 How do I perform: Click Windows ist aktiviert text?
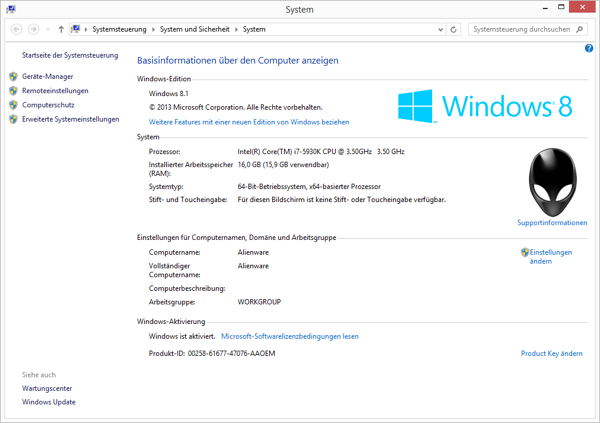(x=182, y=336)
